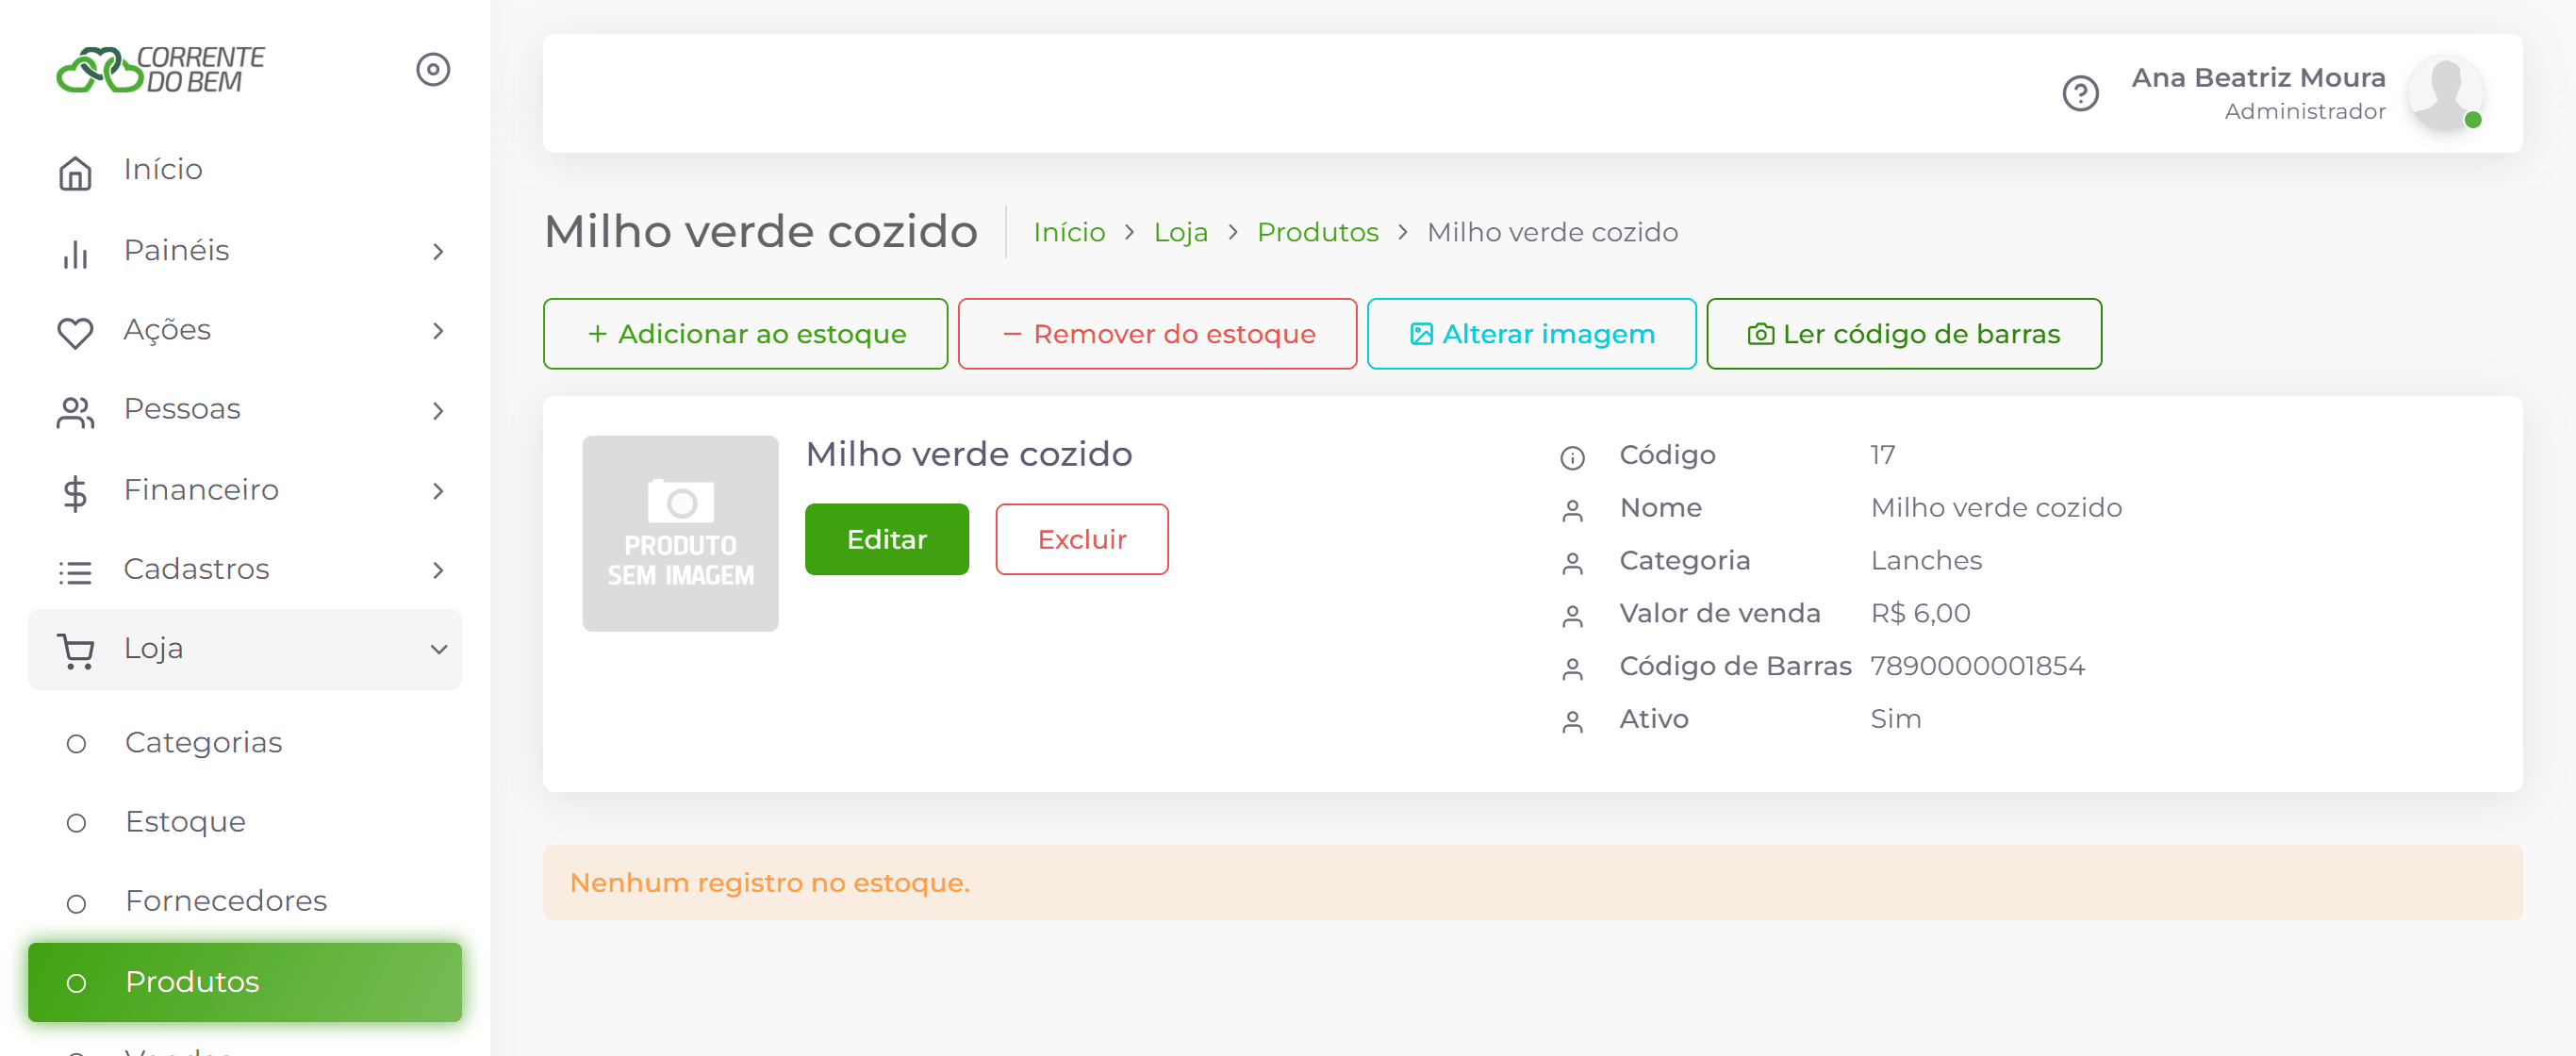Click the red Excluir button
The image size is (2576, 1056).
pos(1081,539)
